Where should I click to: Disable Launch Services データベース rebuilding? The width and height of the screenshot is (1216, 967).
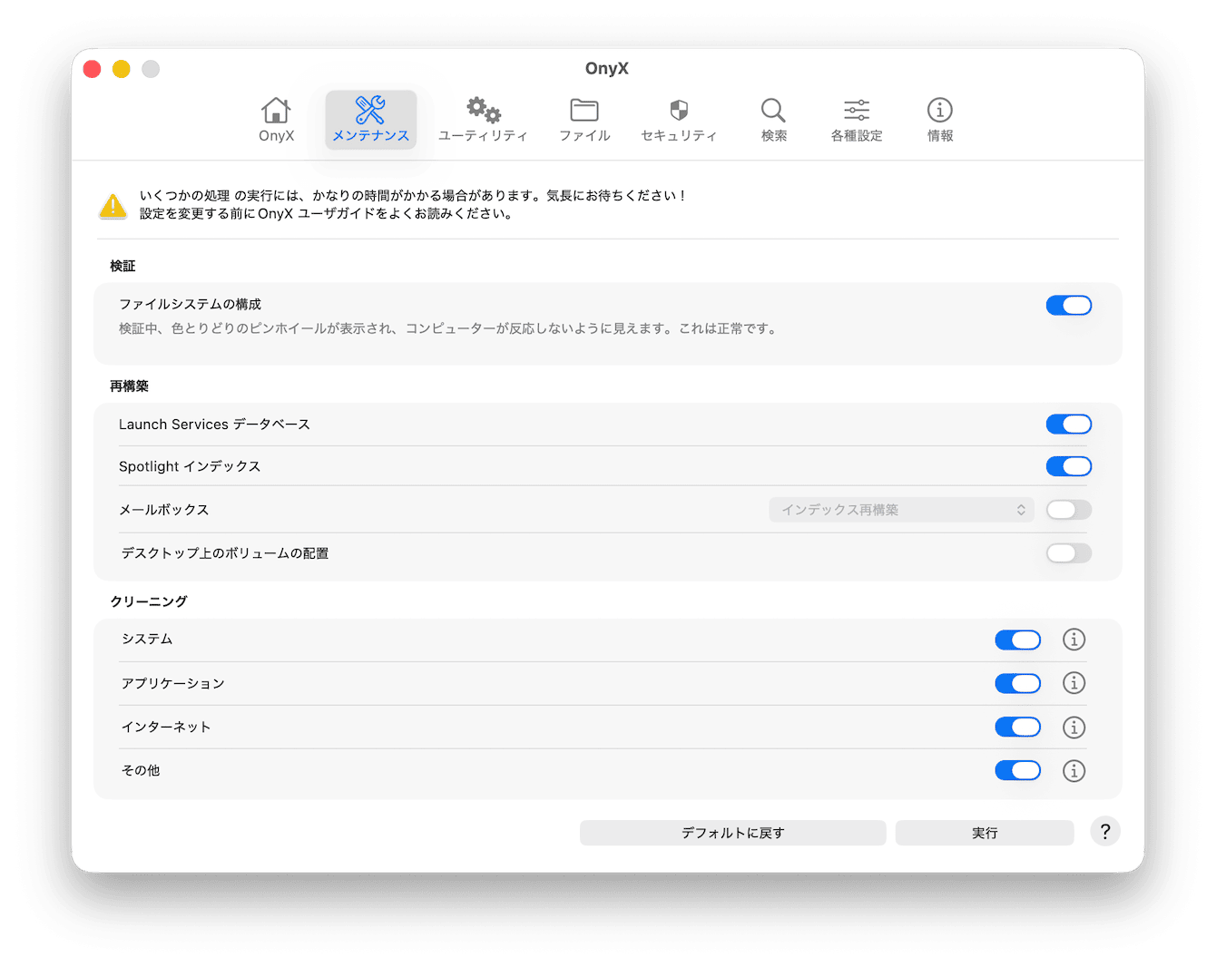tap(1068, 423)
